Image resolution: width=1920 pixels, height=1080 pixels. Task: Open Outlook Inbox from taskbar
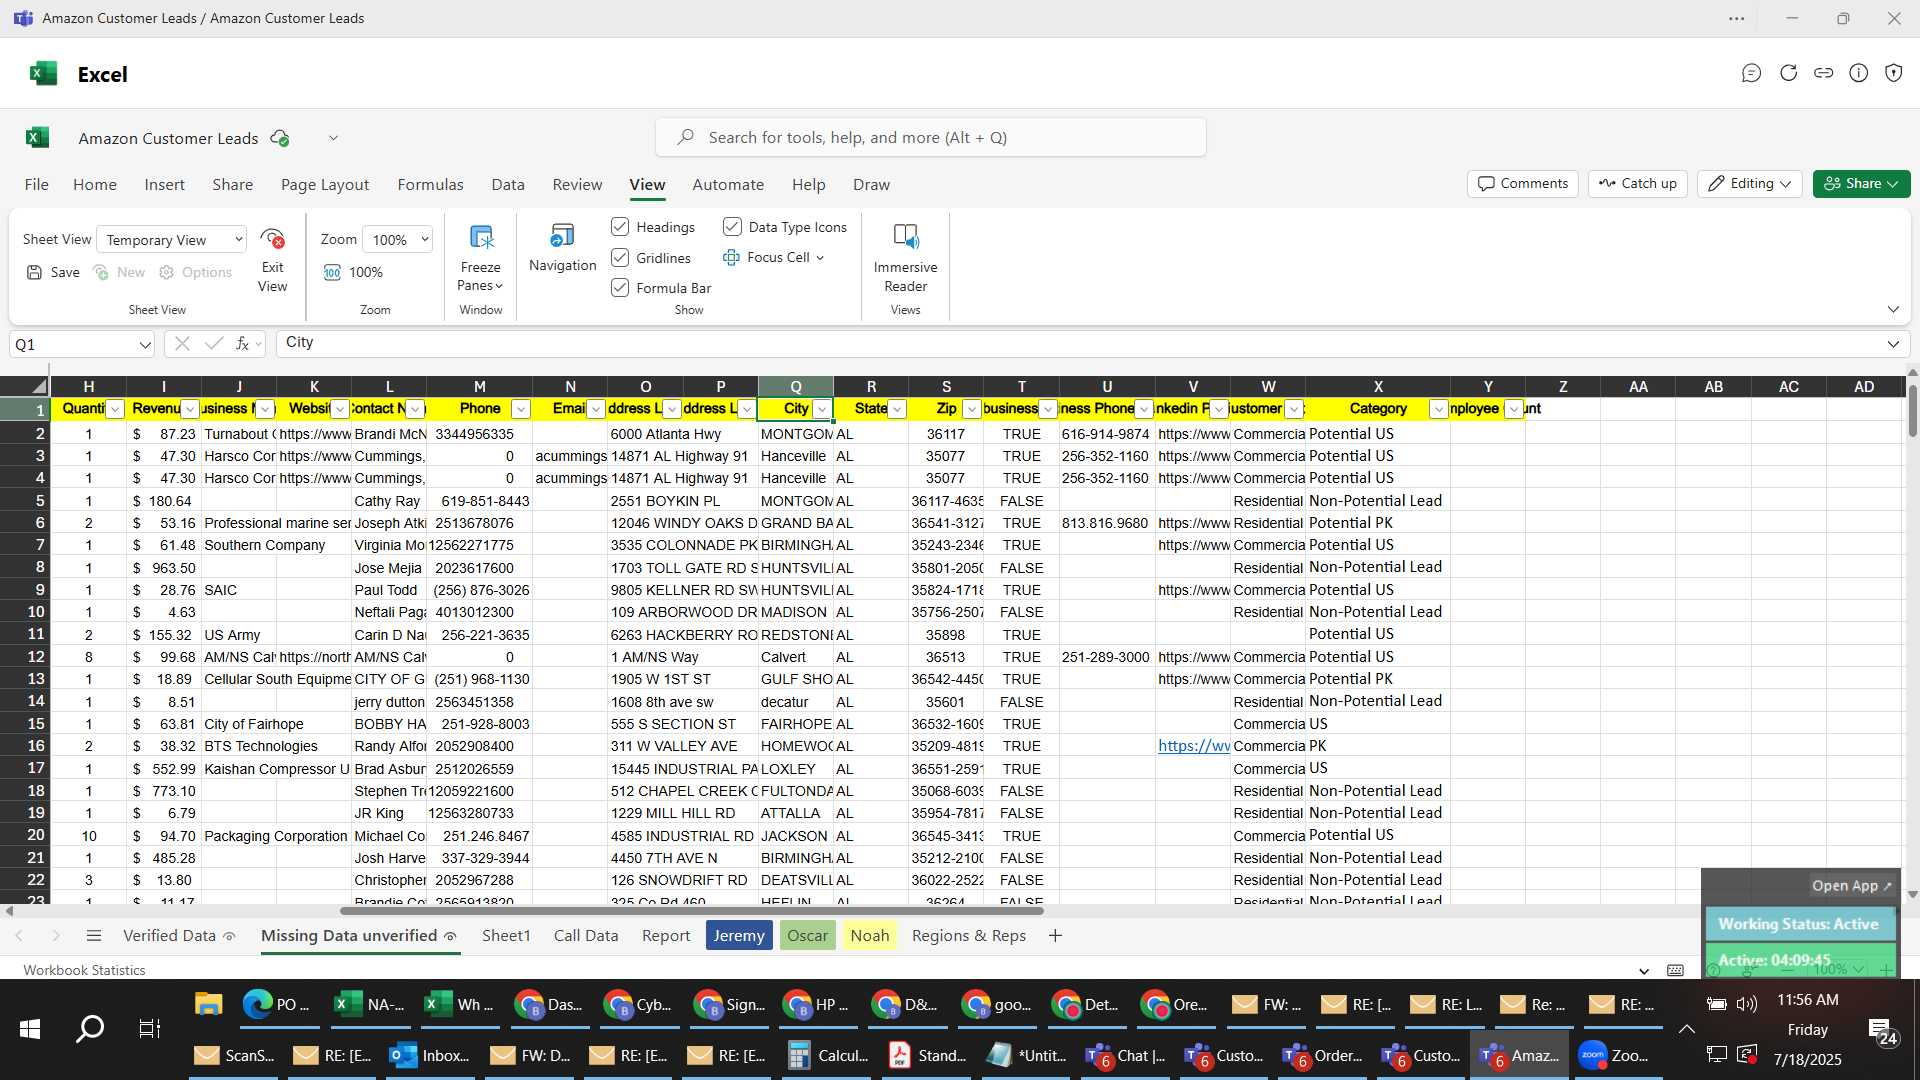point(431,1055)
